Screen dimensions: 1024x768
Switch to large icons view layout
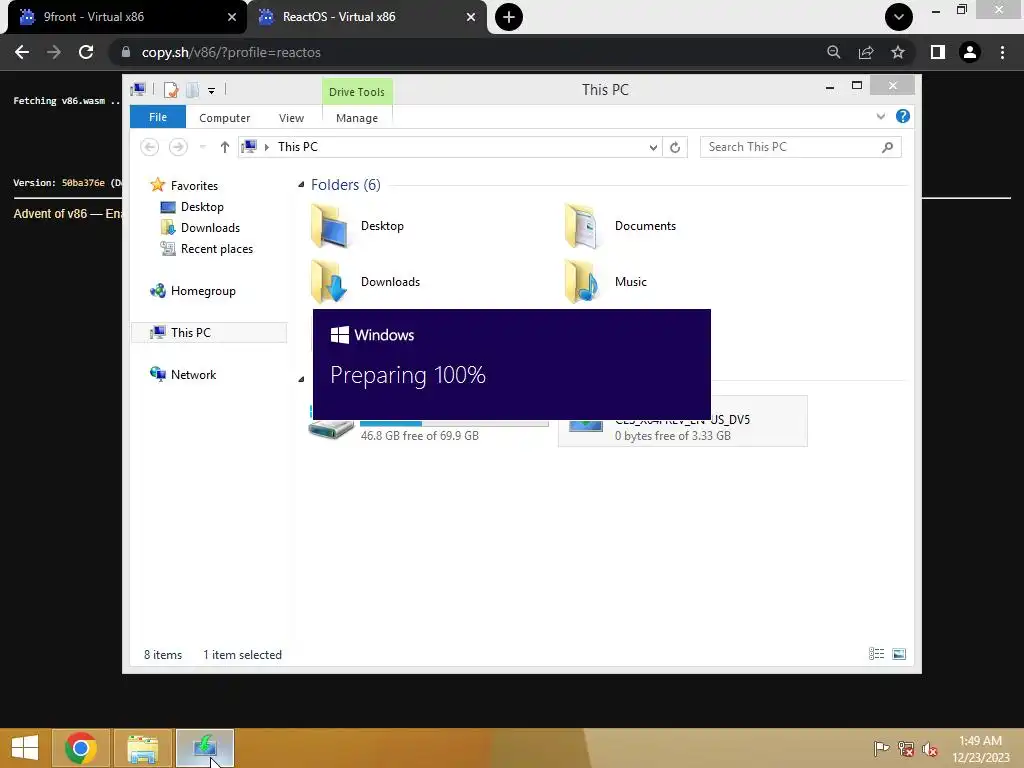(899, 654)
